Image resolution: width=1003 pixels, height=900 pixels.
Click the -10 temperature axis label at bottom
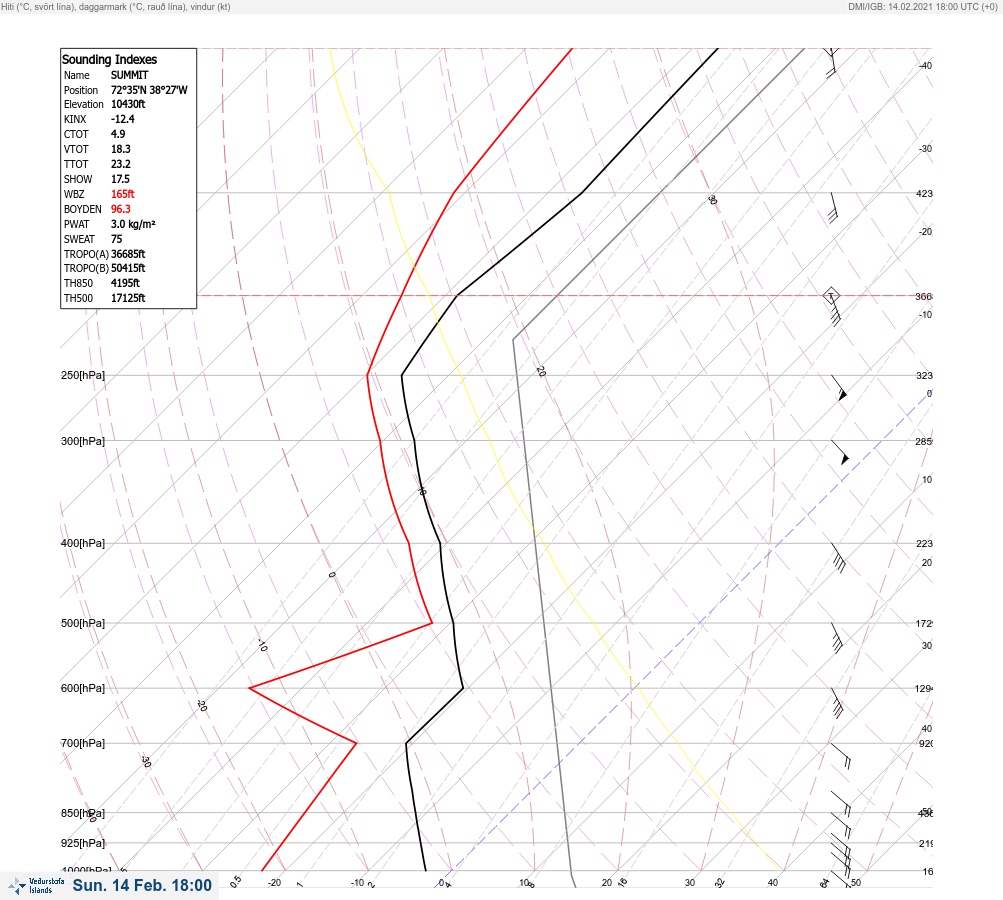pos(358,883)
